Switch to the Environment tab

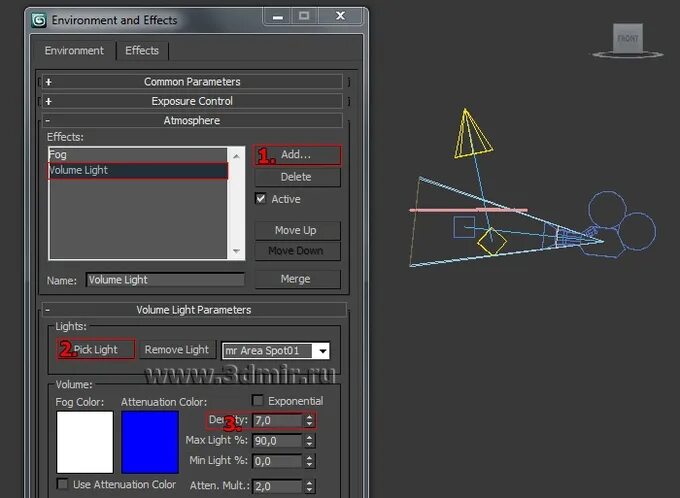click(74, 51)
